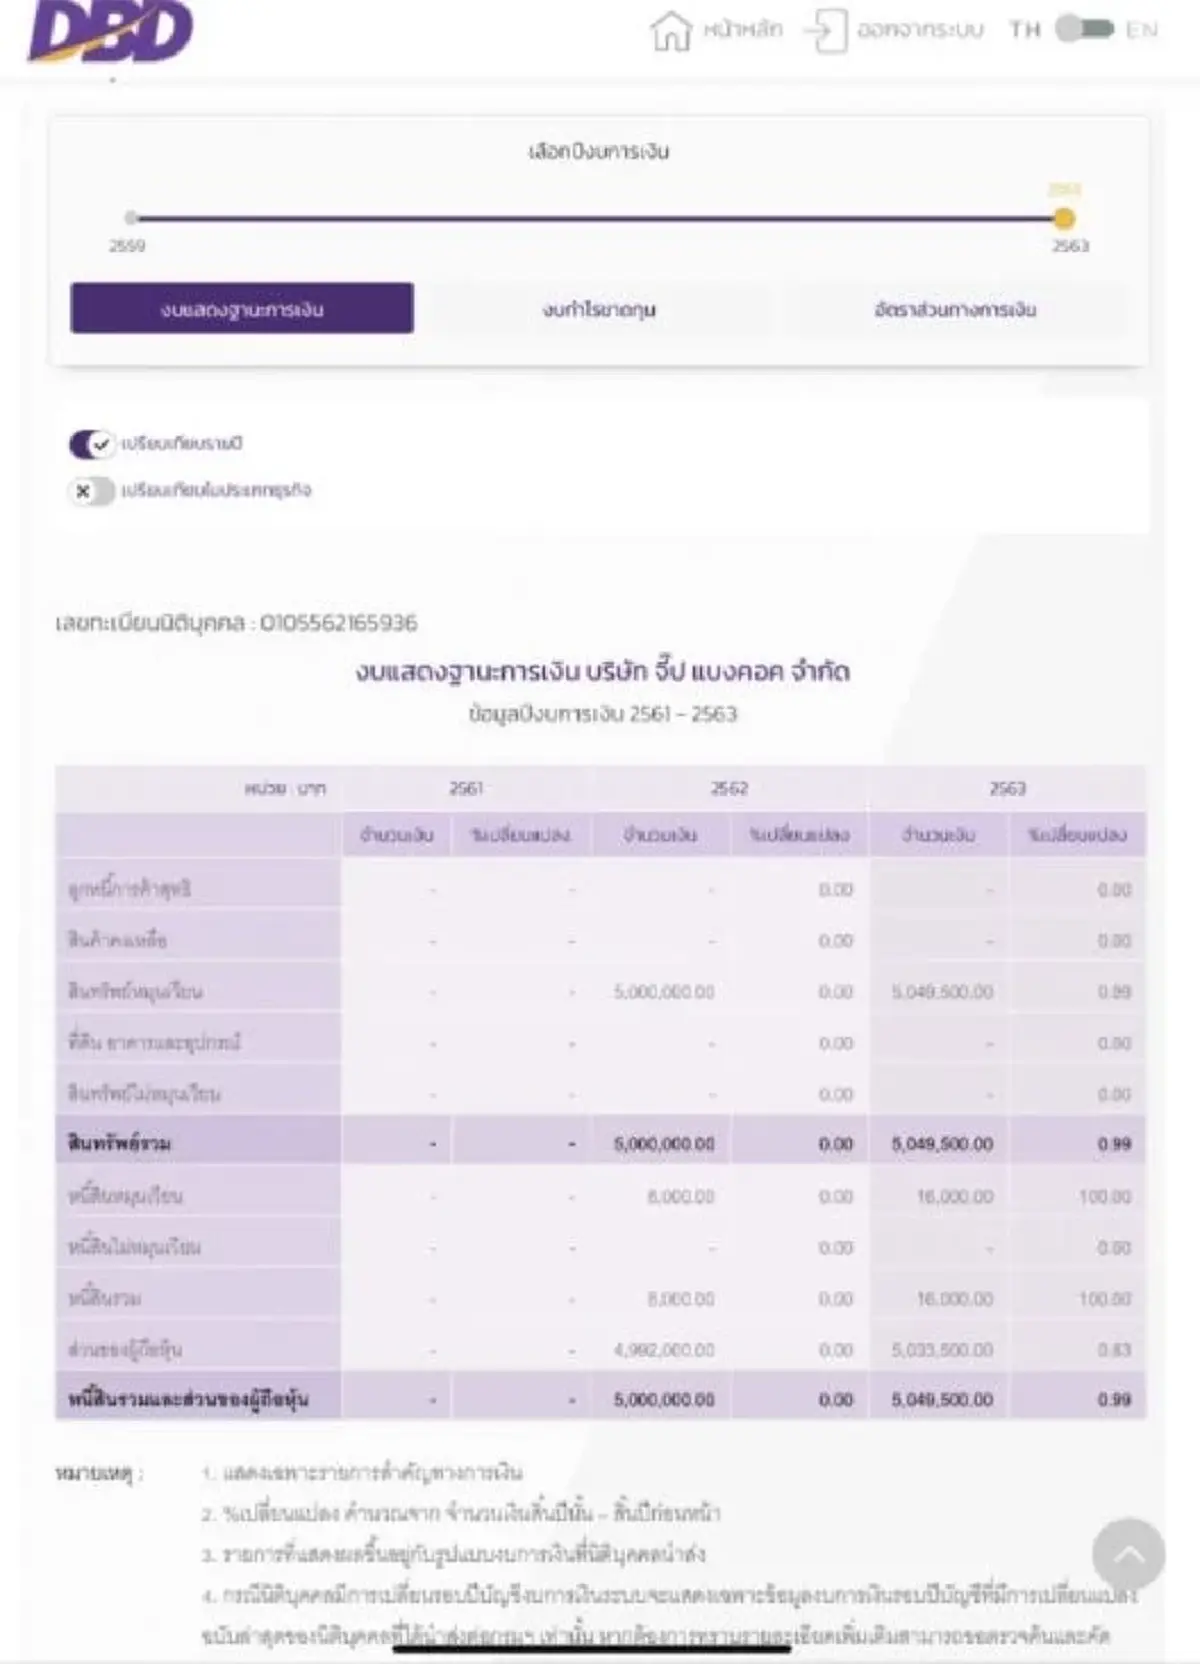Click the total assets row label

pos(120,1143)
